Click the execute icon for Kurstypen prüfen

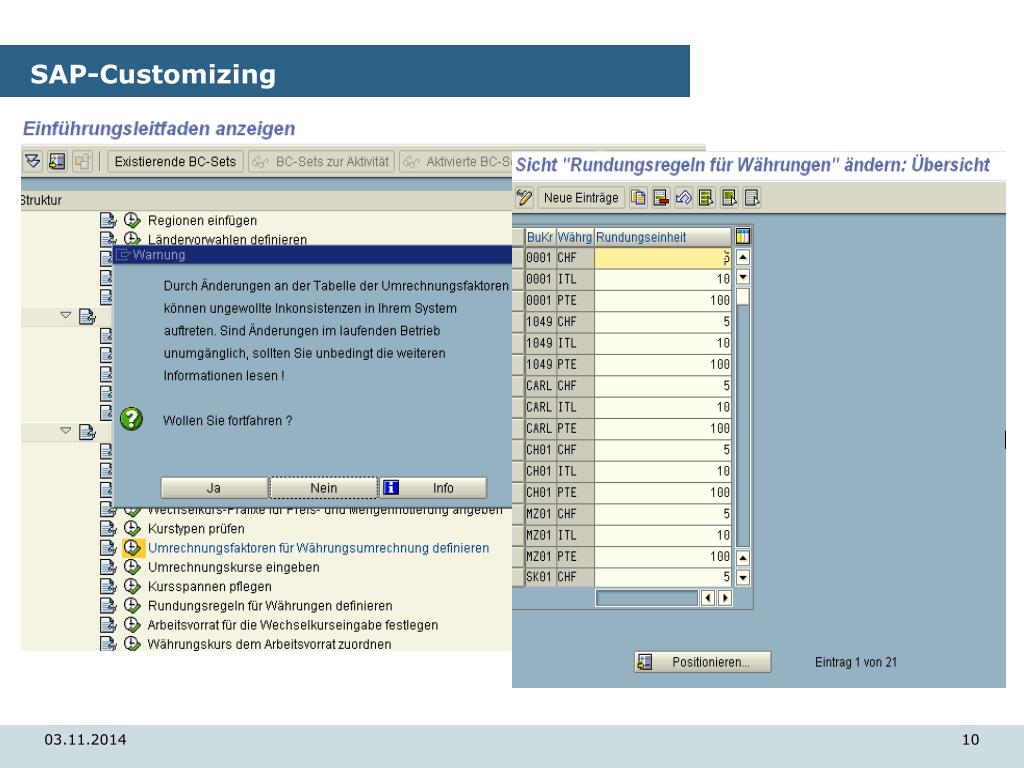132,528
